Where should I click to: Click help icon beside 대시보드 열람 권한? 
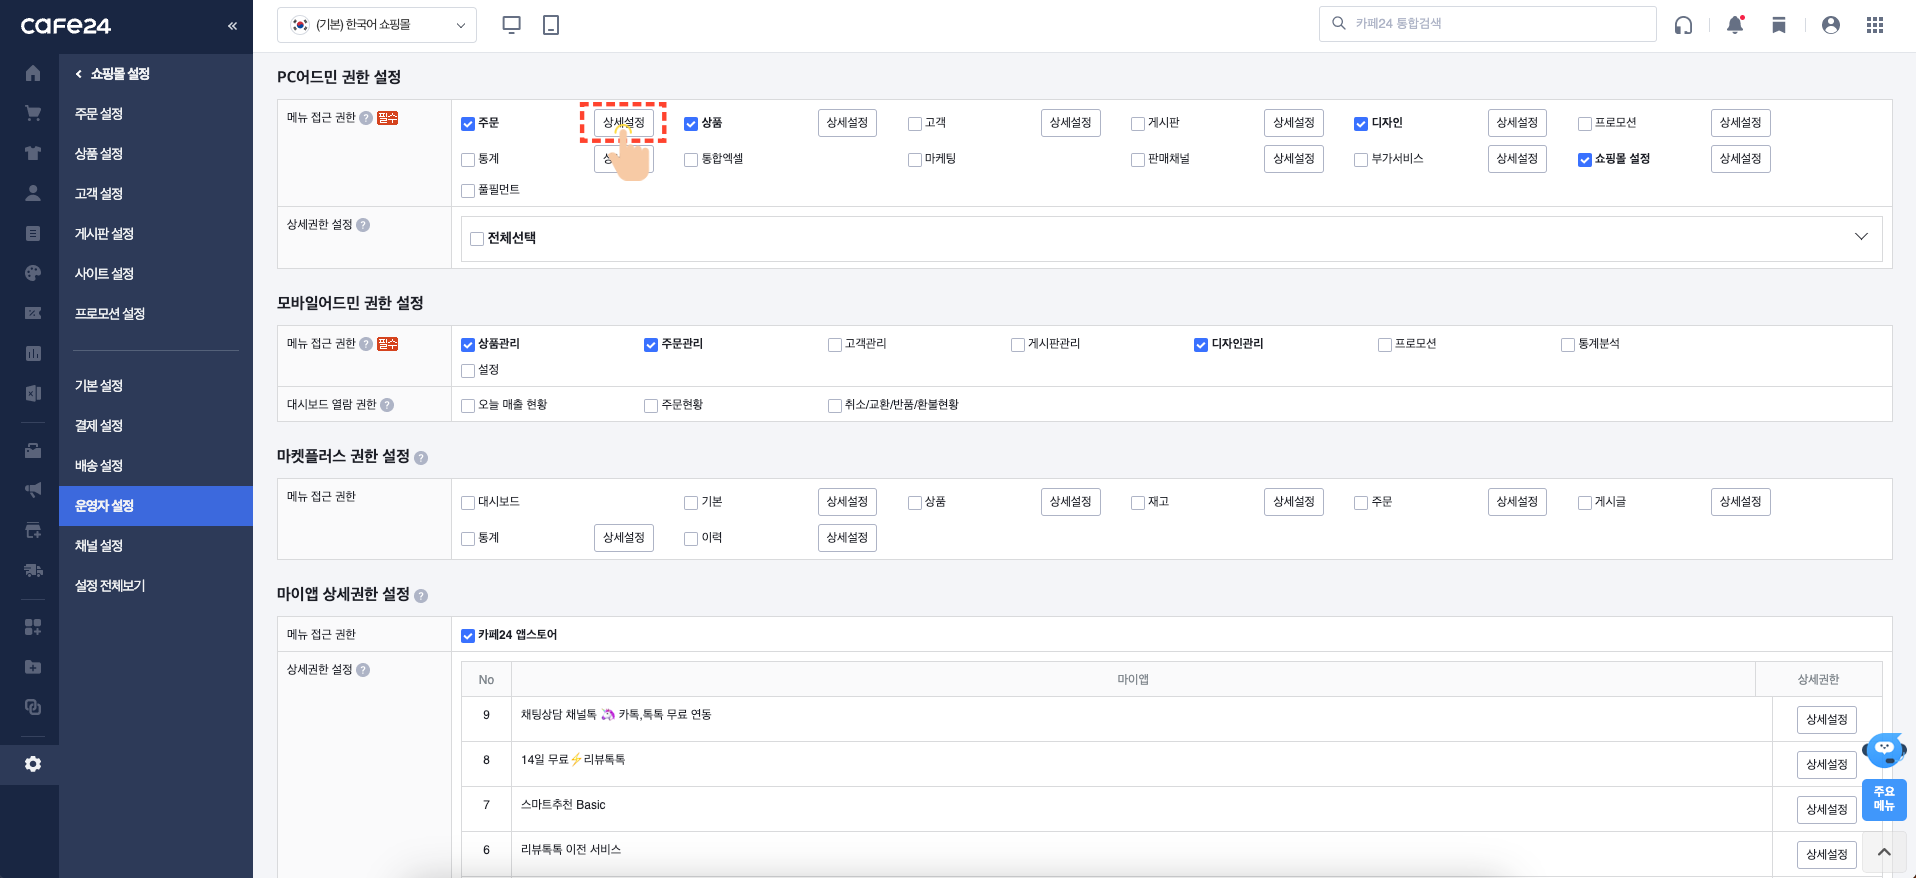pos(387,405)
